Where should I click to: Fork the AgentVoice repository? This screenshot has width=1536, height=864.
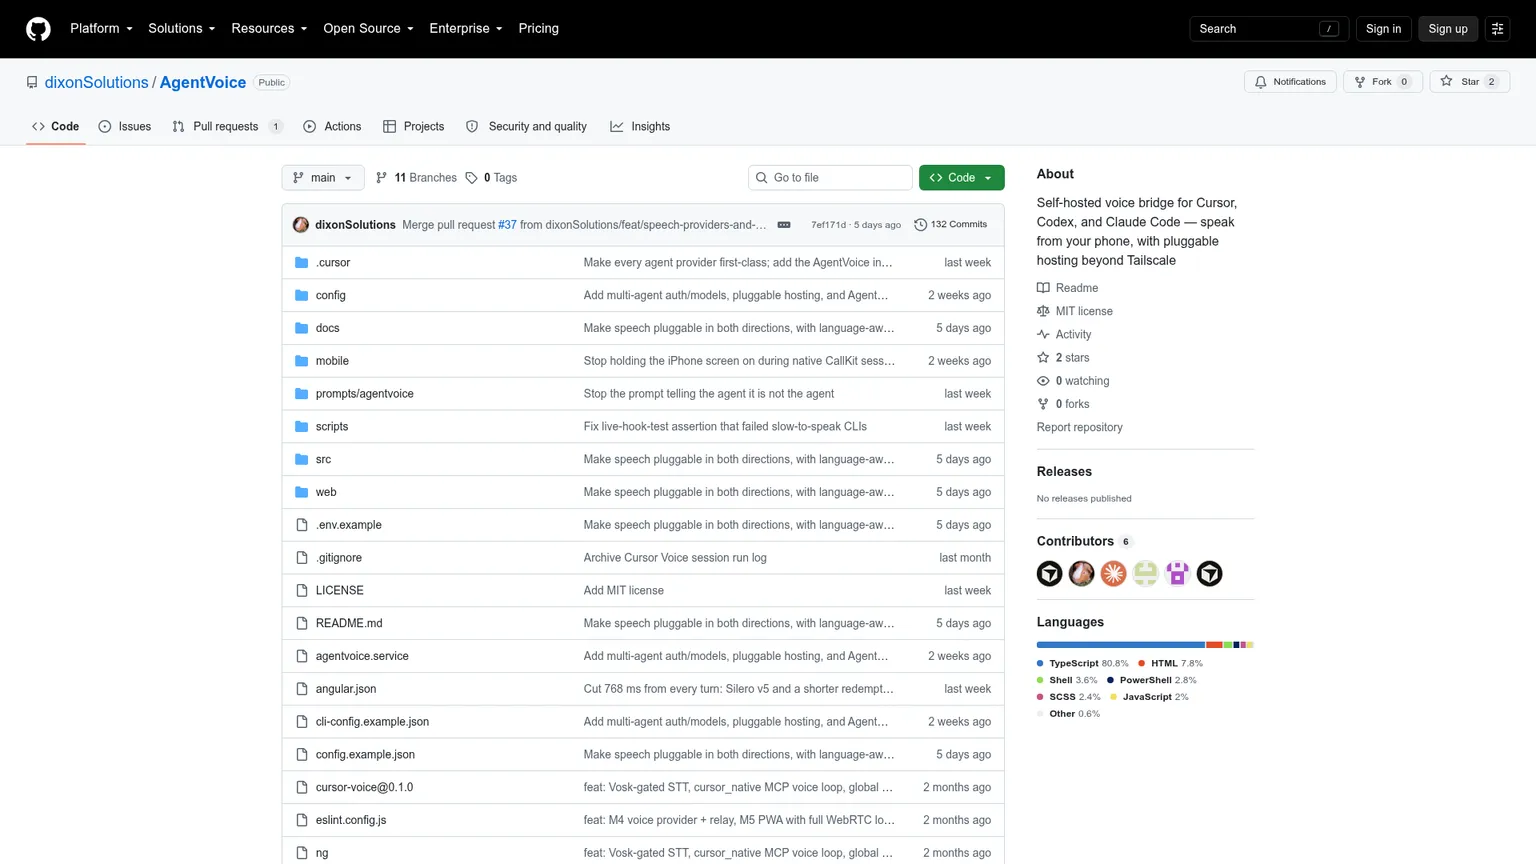click(x=1382, y=82)
